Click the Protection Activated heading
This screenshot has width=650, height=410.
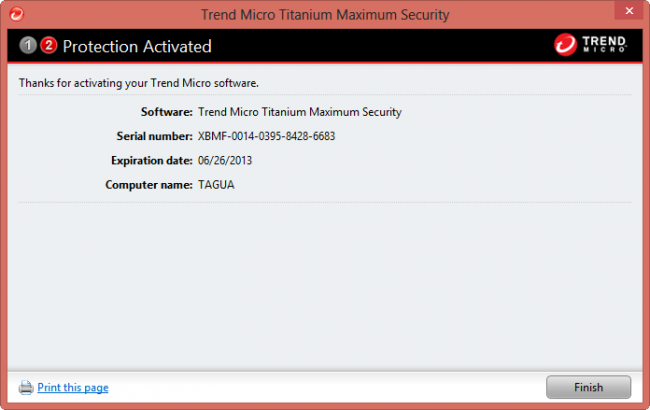pos(137,46)
